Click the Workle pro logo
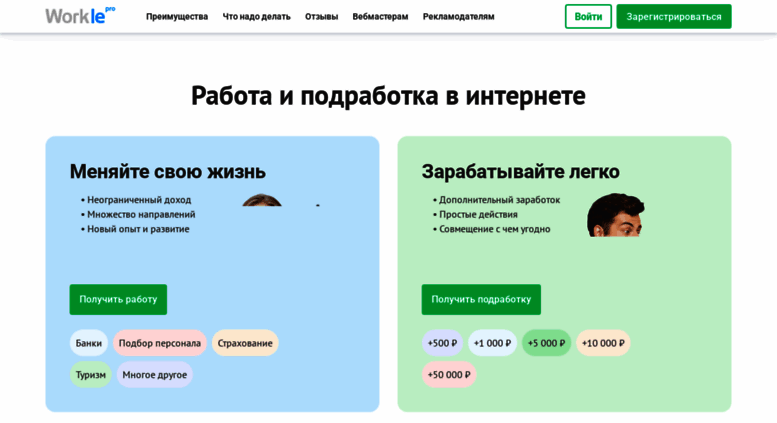 (80, 15)
